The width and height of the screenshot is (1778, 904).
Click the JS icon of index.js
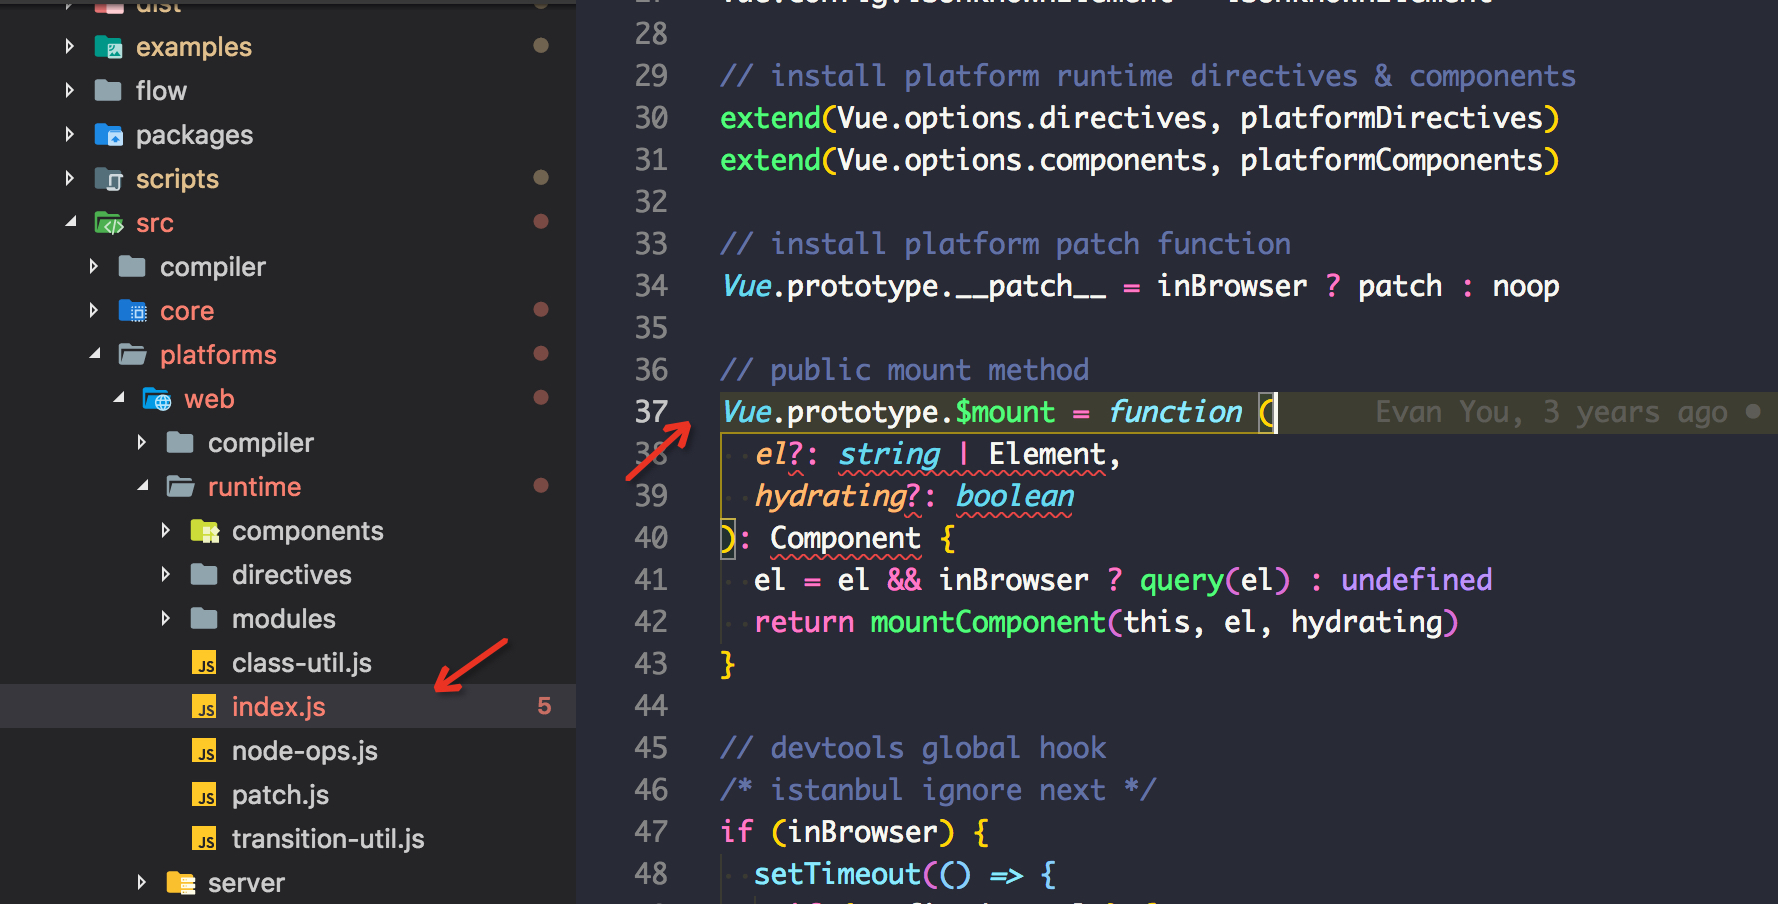click(x=204, y=706)
